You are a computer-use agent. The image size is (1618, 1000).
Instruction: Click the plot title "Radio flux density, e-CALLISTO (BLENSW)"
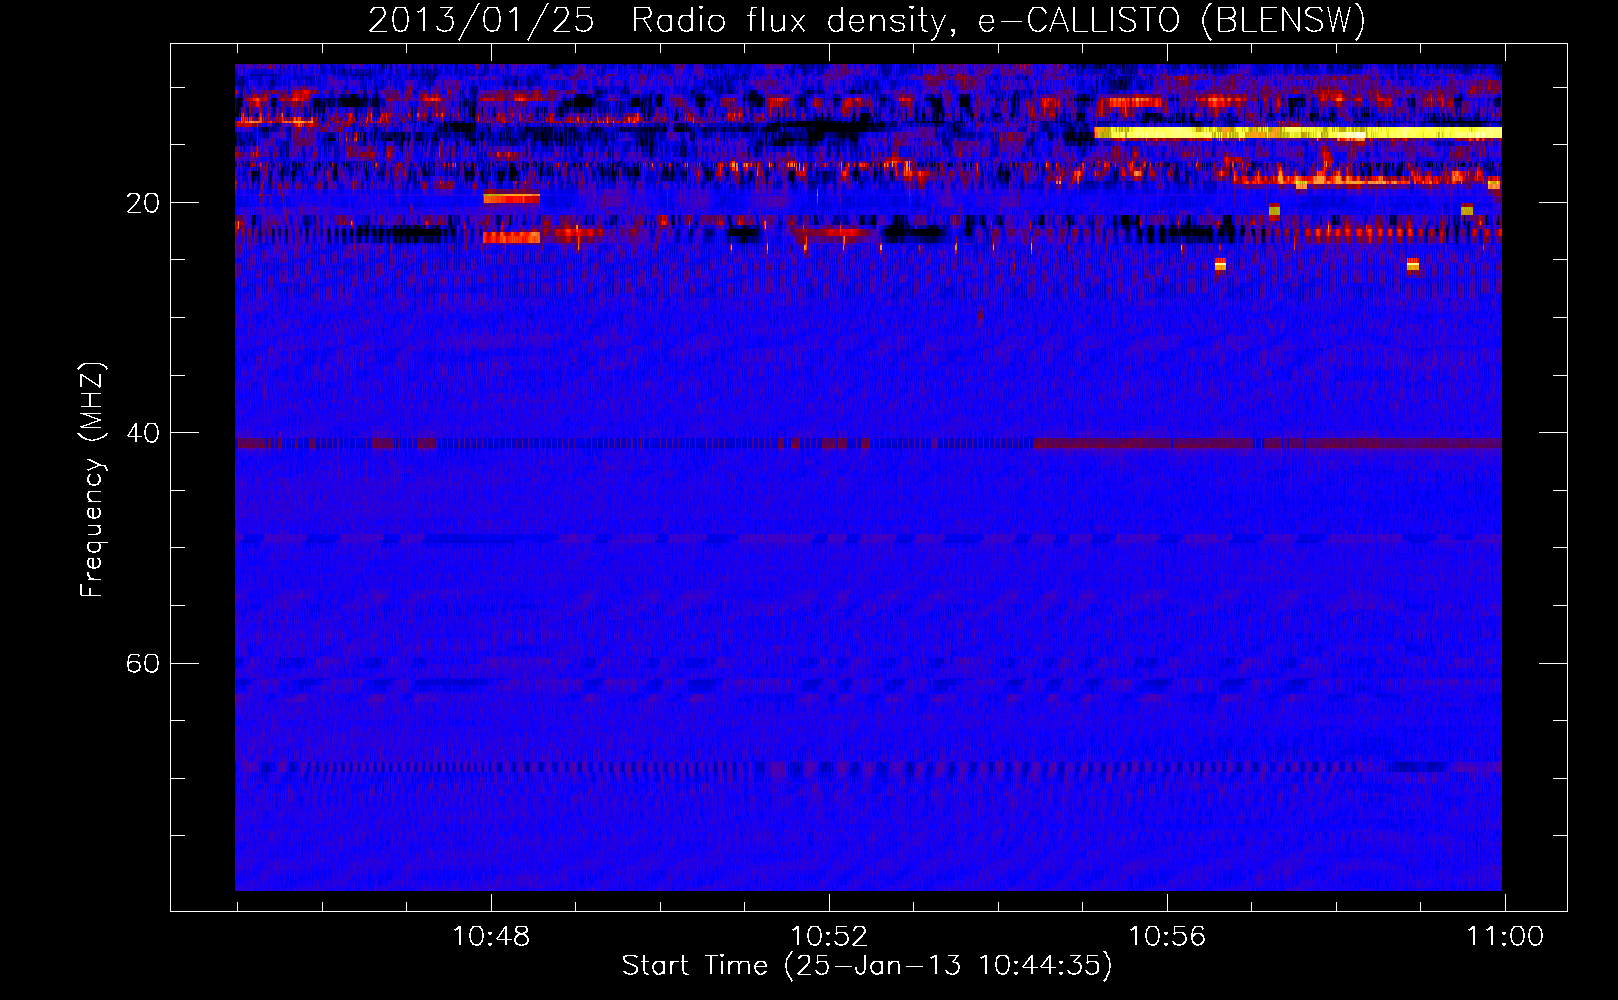(998, 21)
